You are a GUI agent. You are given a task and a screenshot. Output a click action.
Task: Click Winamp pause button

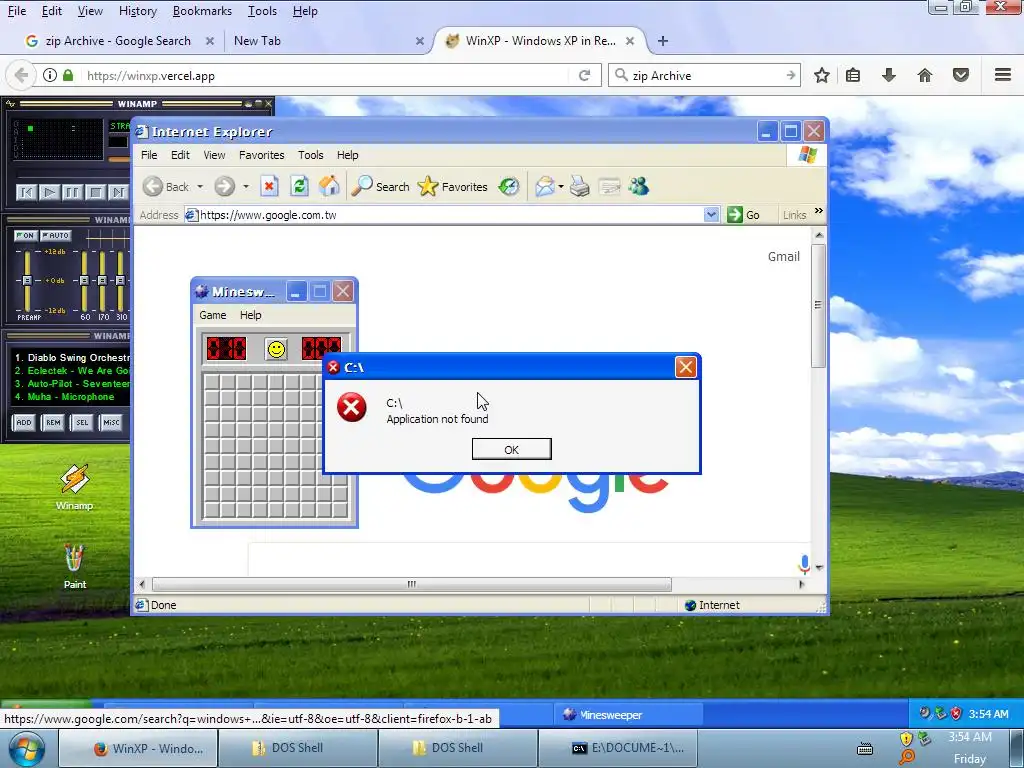click(72, 192)
